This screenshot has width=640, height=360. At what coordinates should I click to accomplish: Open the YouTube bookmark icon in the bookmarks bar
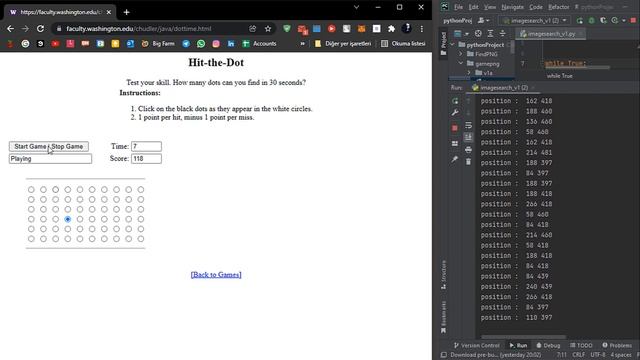(55, 44)
